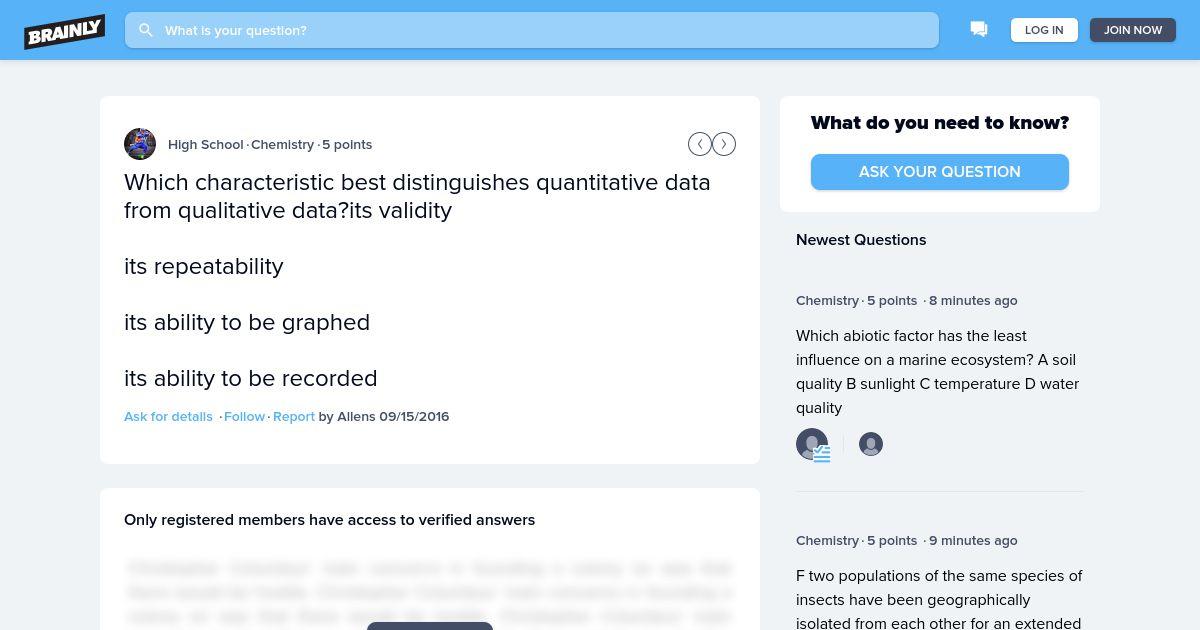
Task: Open the abiotic factor marine ecosystem question
Action: [x=938, y=372]
